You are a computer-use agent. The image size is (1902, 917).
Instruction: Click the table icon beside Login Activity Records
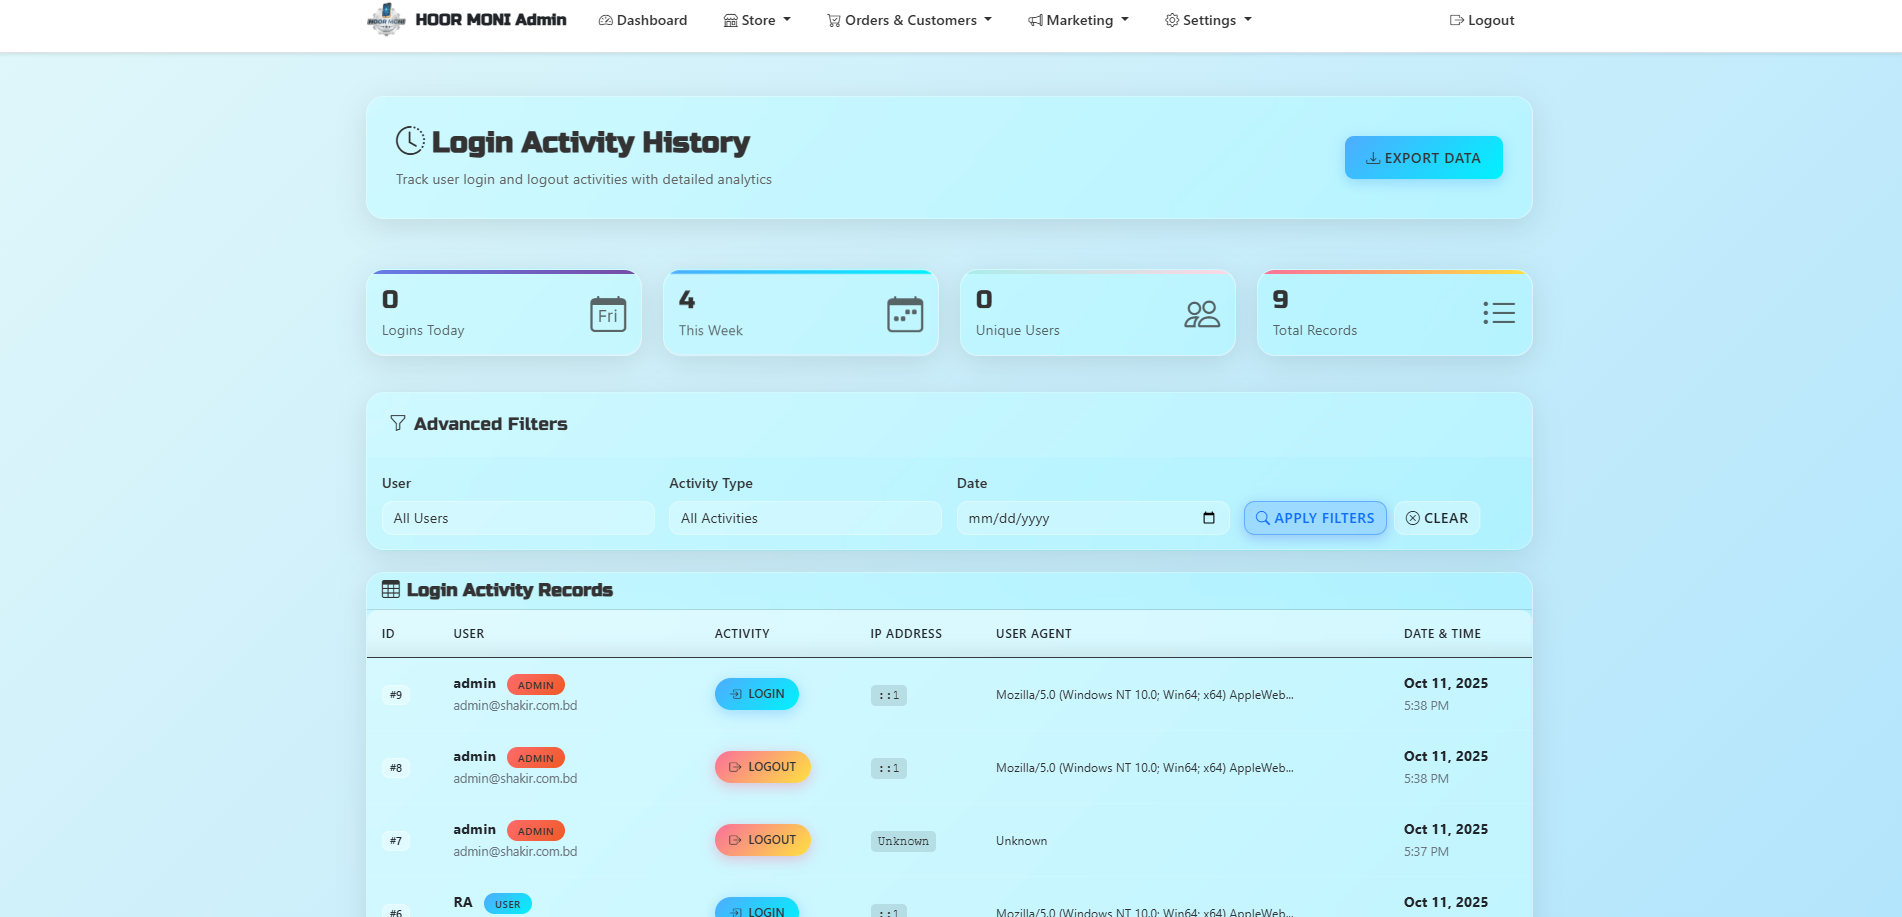[391, 590]
